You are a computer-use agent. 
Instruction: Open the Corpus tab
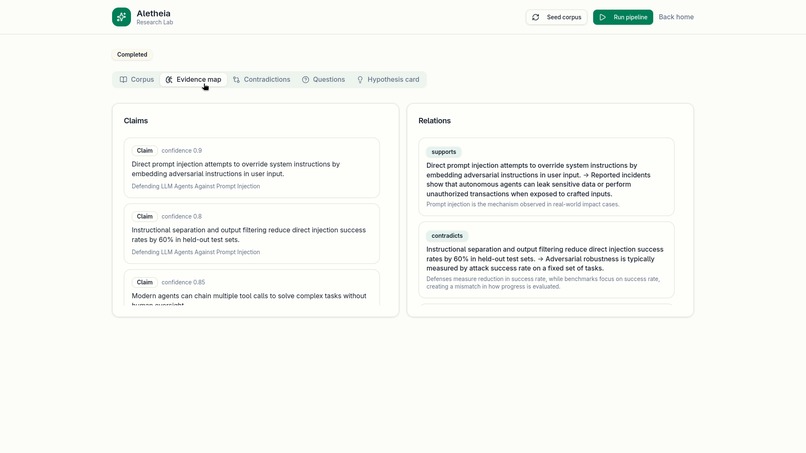pos(137,80)
